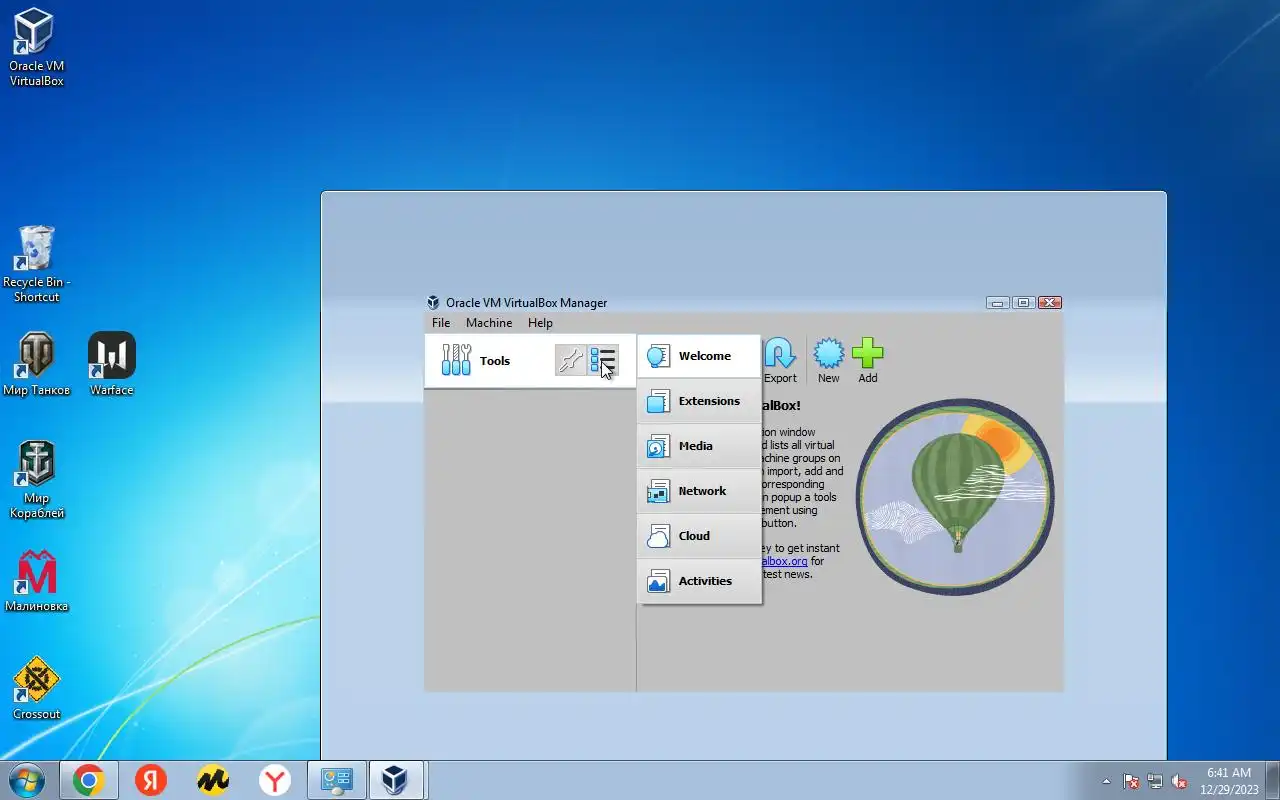Show hidden system tray icons

click(1106, 781)
